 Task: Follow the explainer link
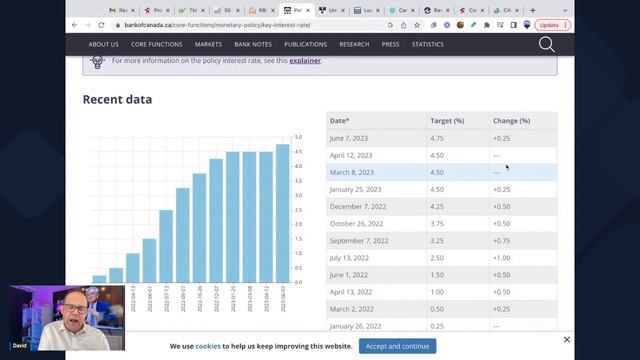click(305, 60)
